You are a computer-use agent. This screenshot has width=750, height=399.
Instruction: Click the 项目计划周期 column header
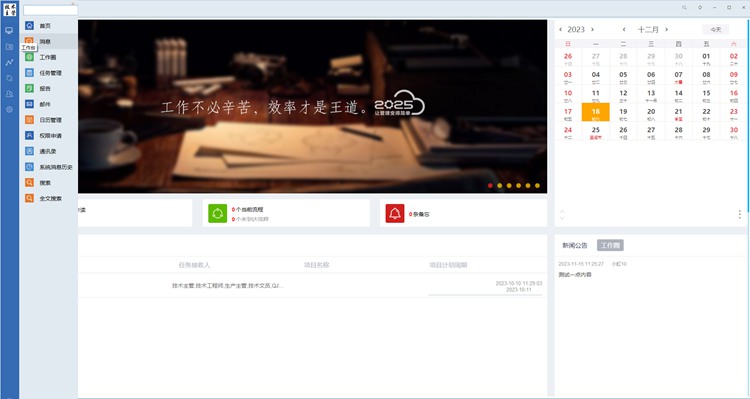(x=448, y=265)
